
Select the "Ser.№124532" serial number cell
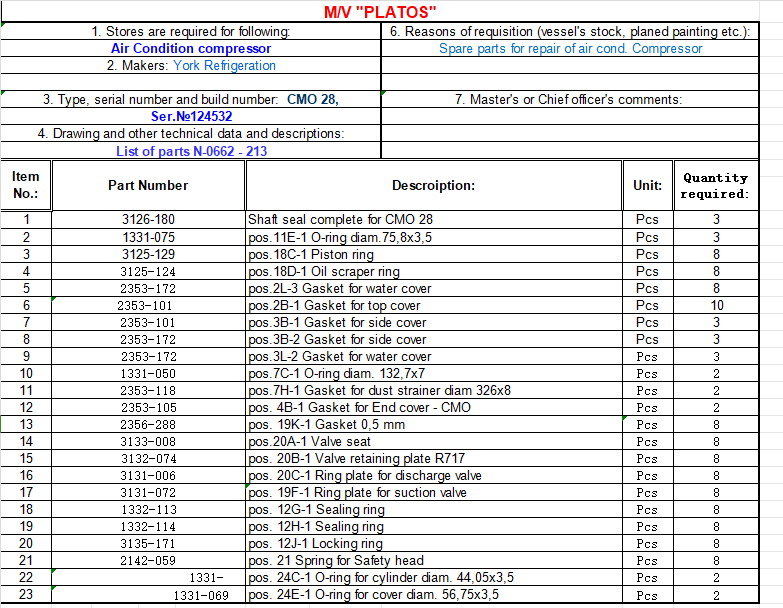[x=191, y=116]
